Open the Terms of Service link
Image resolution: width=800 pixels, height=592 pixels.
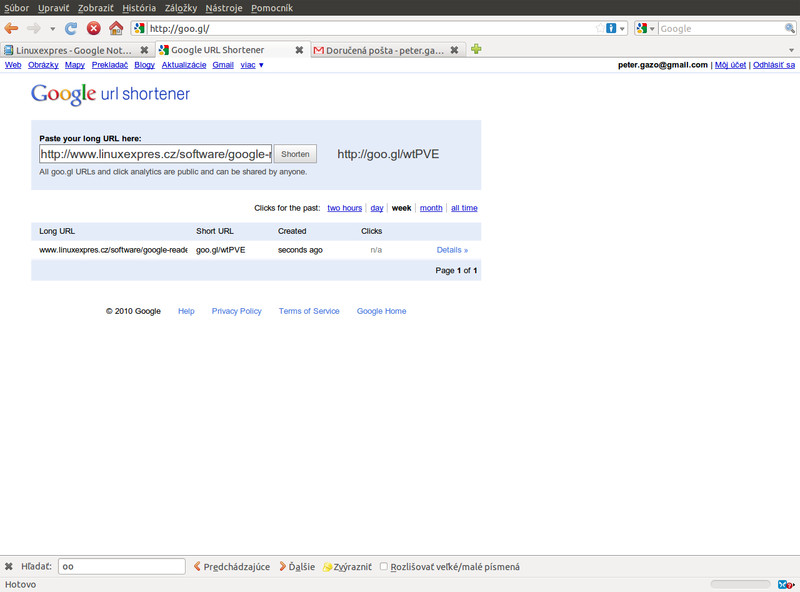point(309,311)
